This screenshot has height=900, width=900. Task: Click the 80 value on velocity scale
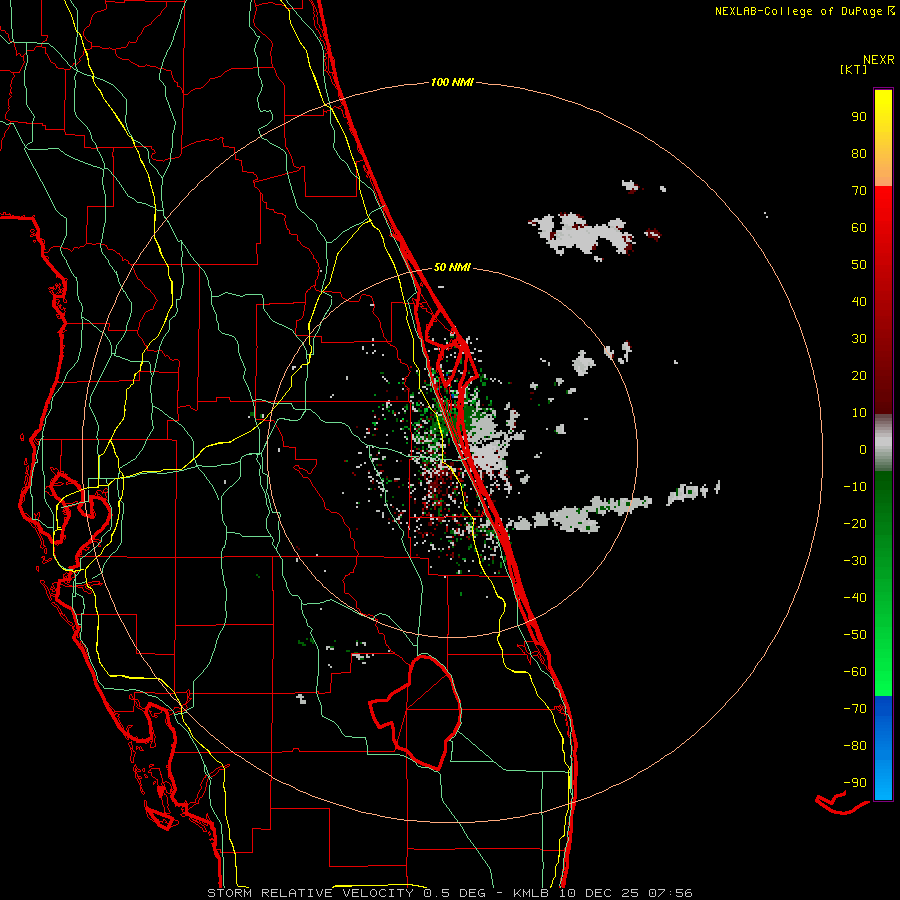859,153
